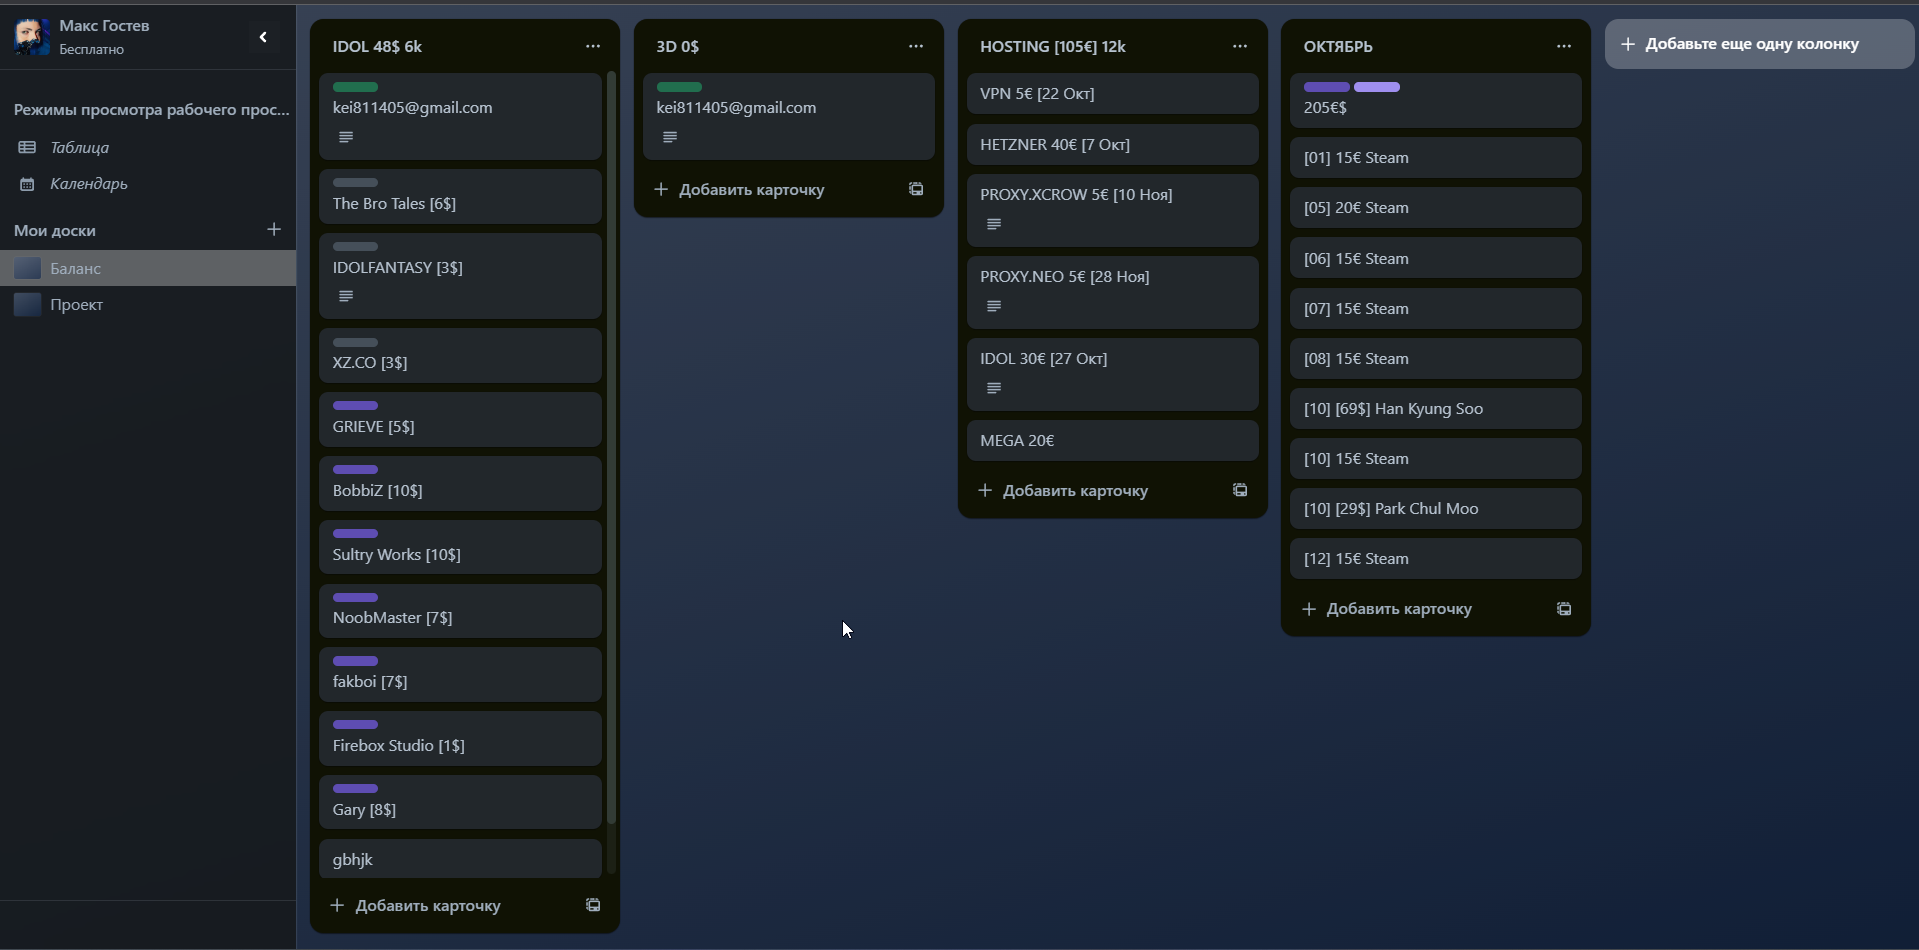
Task: Click green label on 3D kei811405 card
Action: point(679,87)
